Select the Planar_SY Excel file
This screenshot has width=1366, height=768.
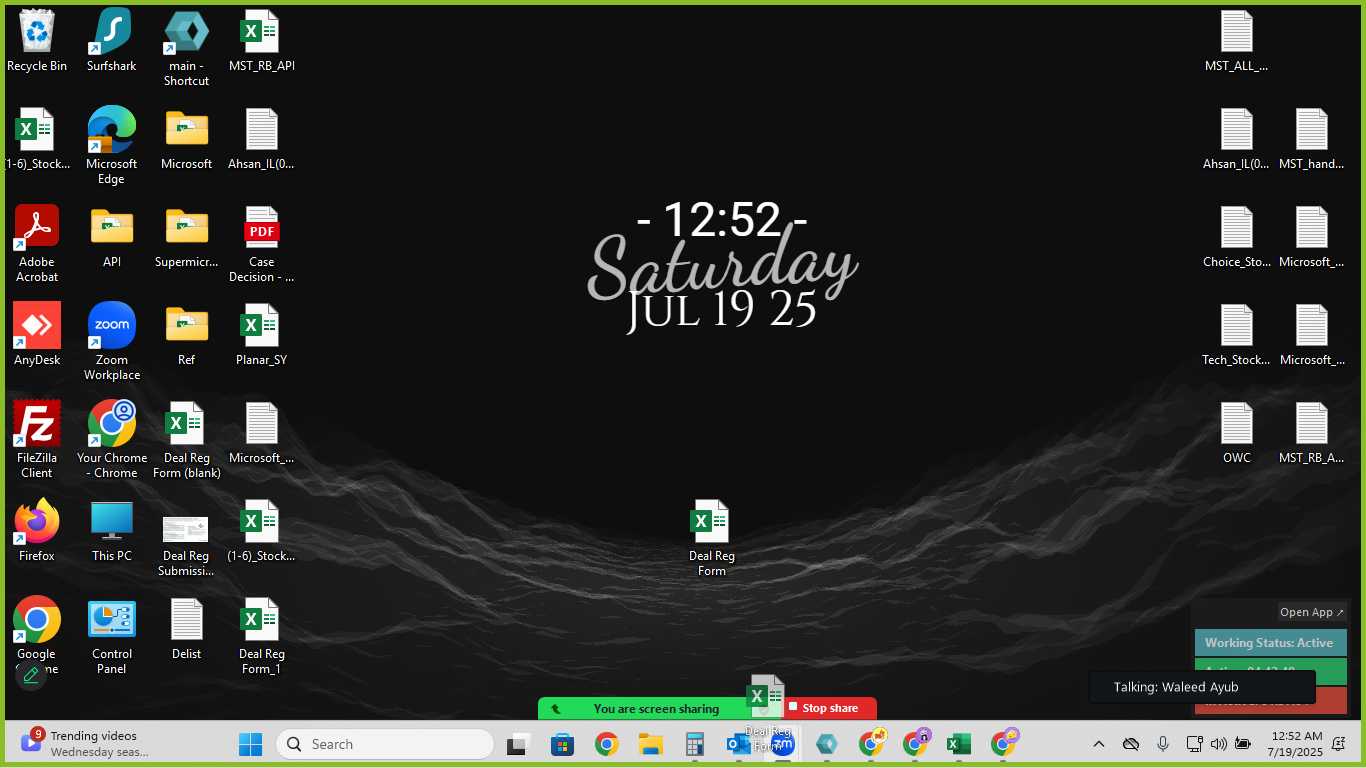pyautogui.click(x=261, y=335)
